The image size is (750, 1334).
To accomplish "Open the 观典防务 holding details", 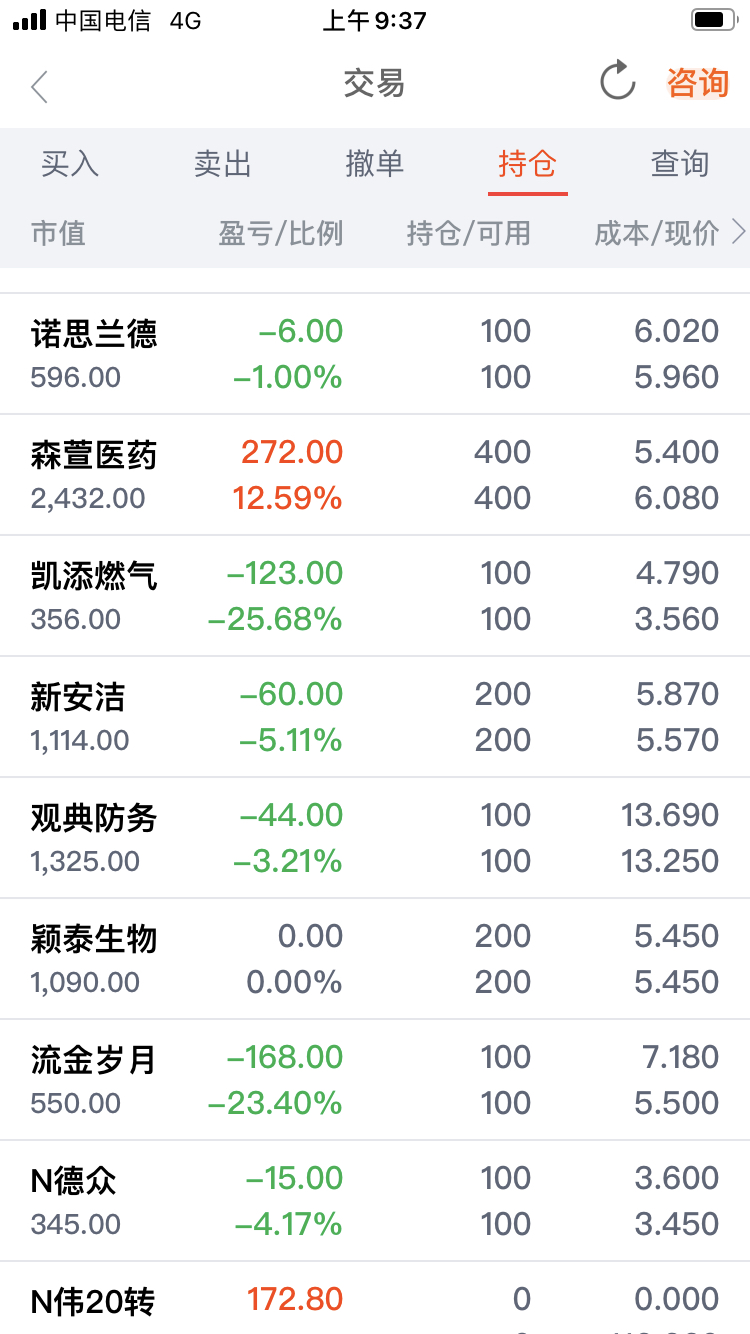I will [375, 838].
